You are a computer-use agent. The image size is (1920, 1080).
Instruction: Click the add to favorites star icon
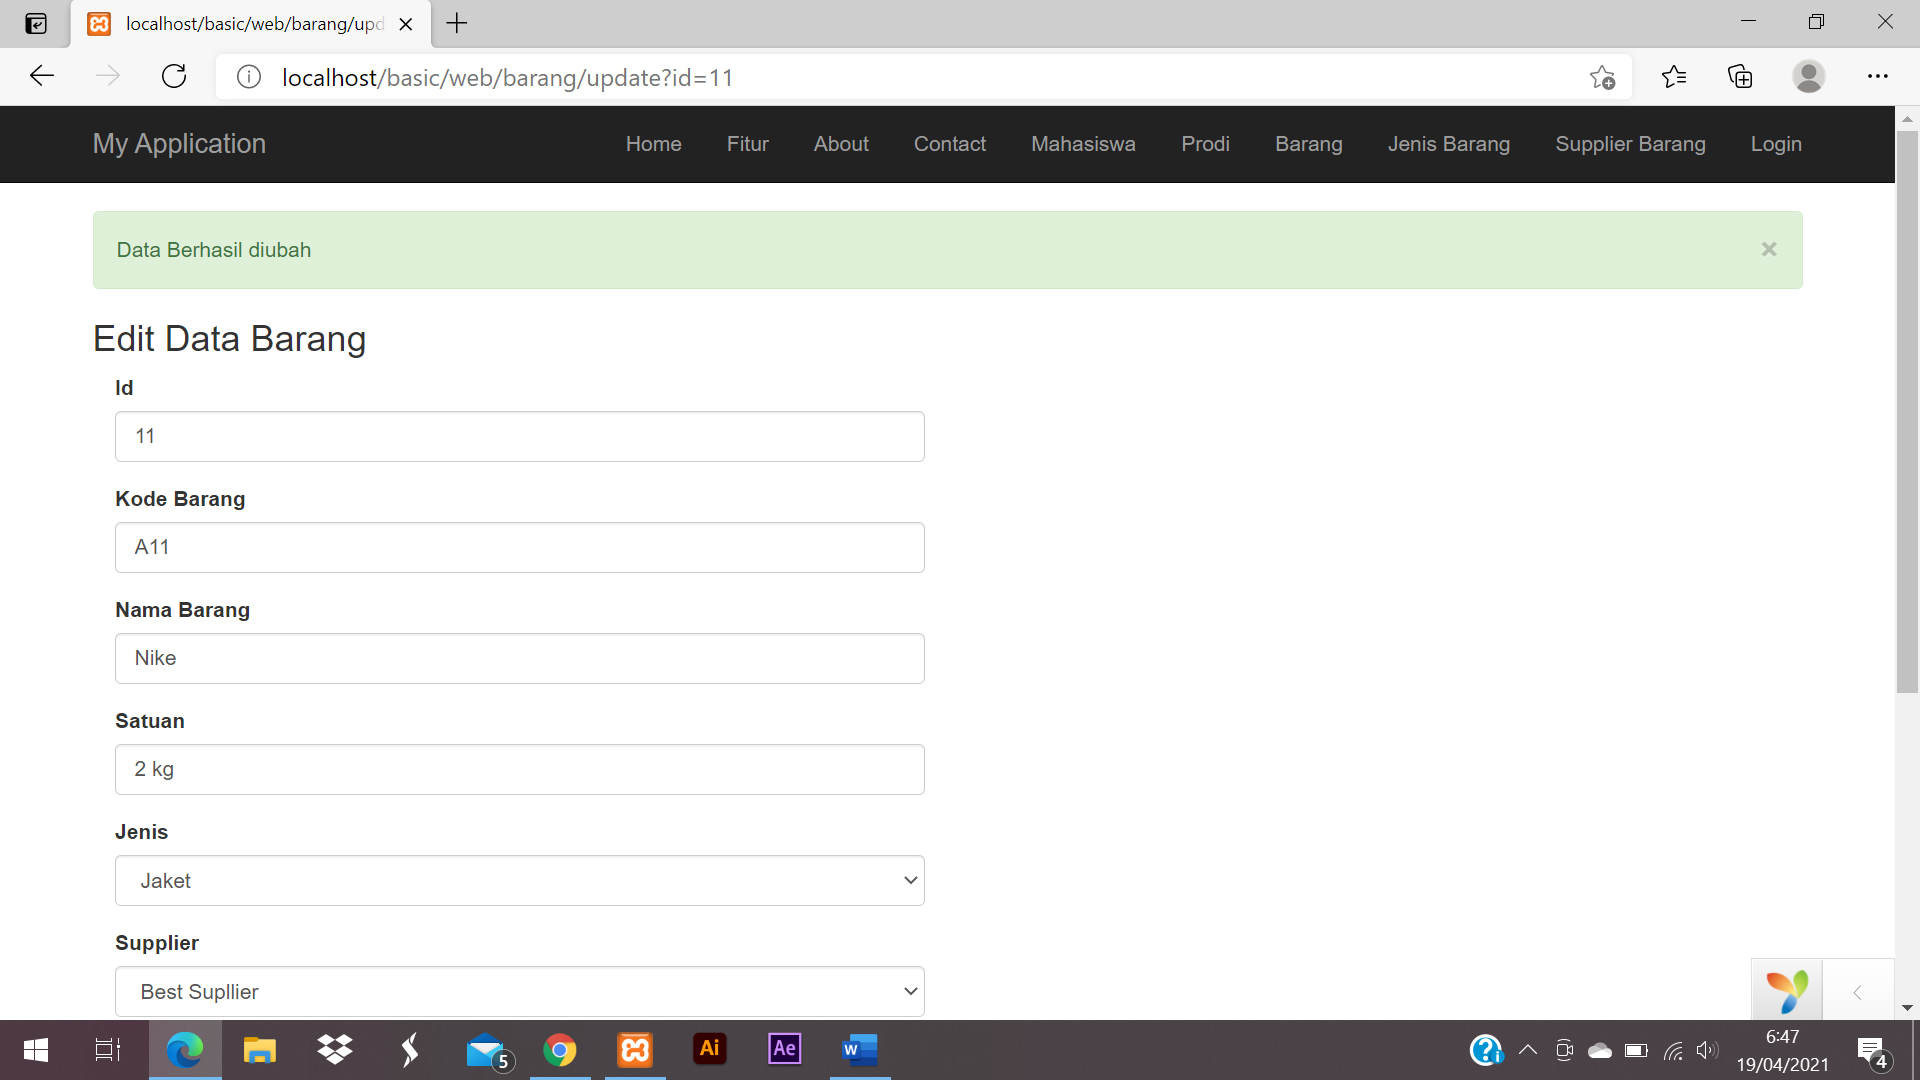[1602, 77]
